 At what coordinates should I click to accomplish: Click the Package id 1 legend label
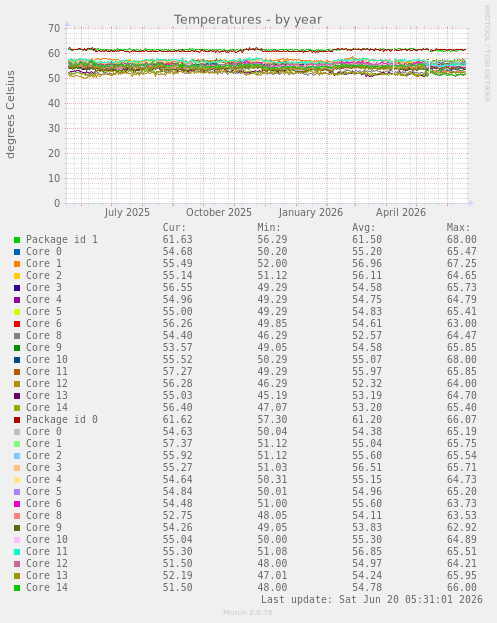(62, 240)
